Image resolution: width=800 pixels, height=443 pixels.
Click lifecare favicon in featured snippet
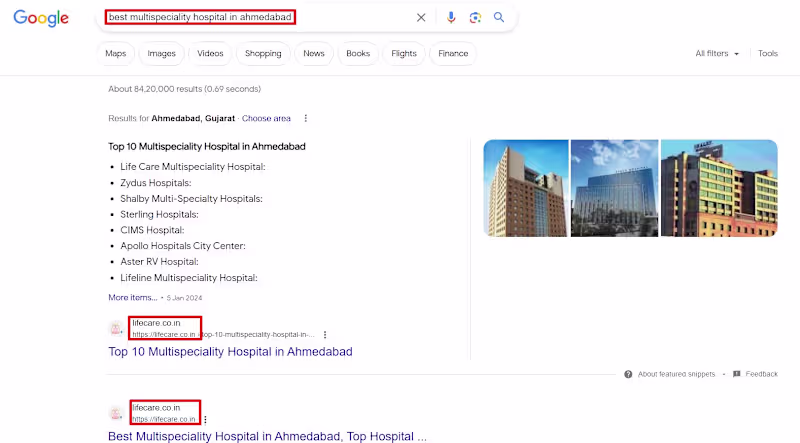116,329
